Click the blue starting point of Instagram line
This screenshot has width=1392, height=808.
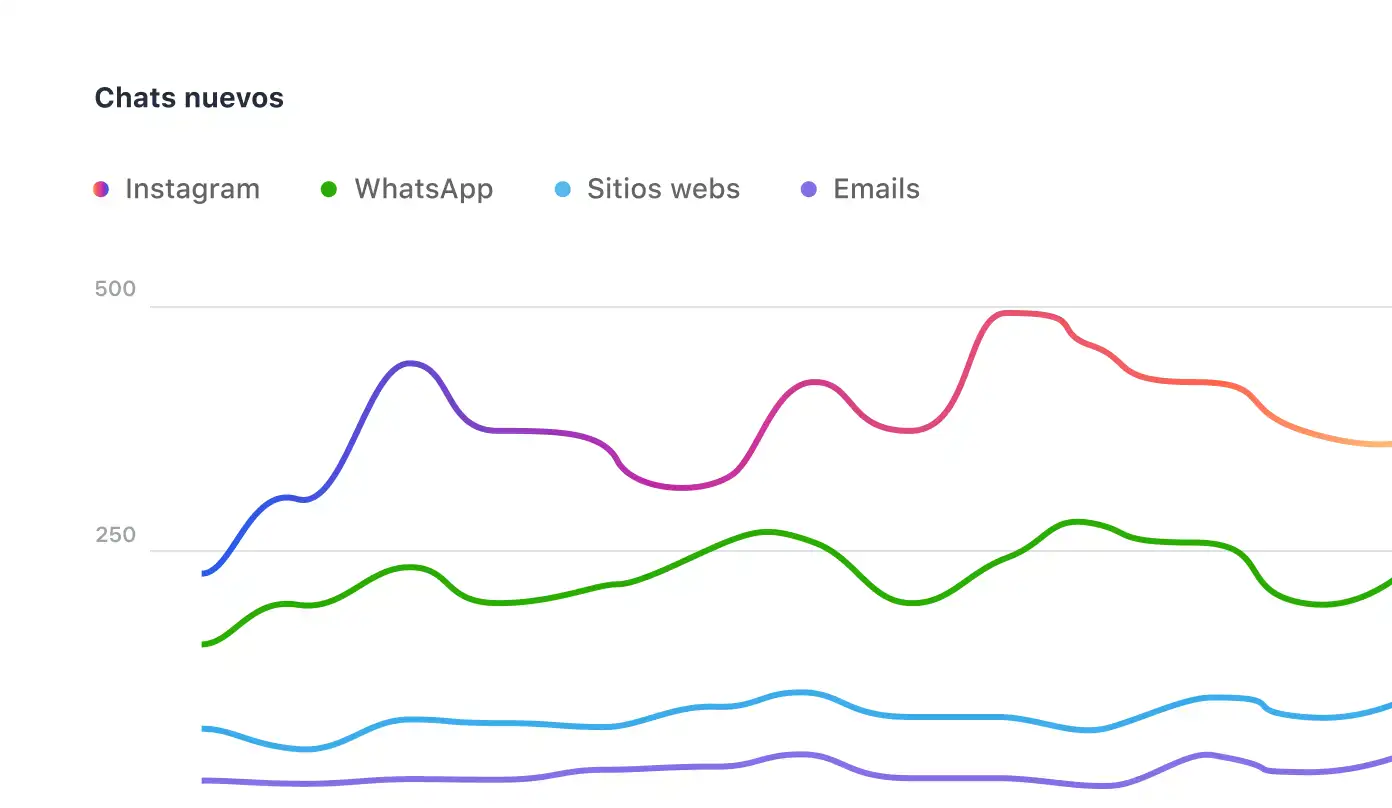click(x=205, y=573)
